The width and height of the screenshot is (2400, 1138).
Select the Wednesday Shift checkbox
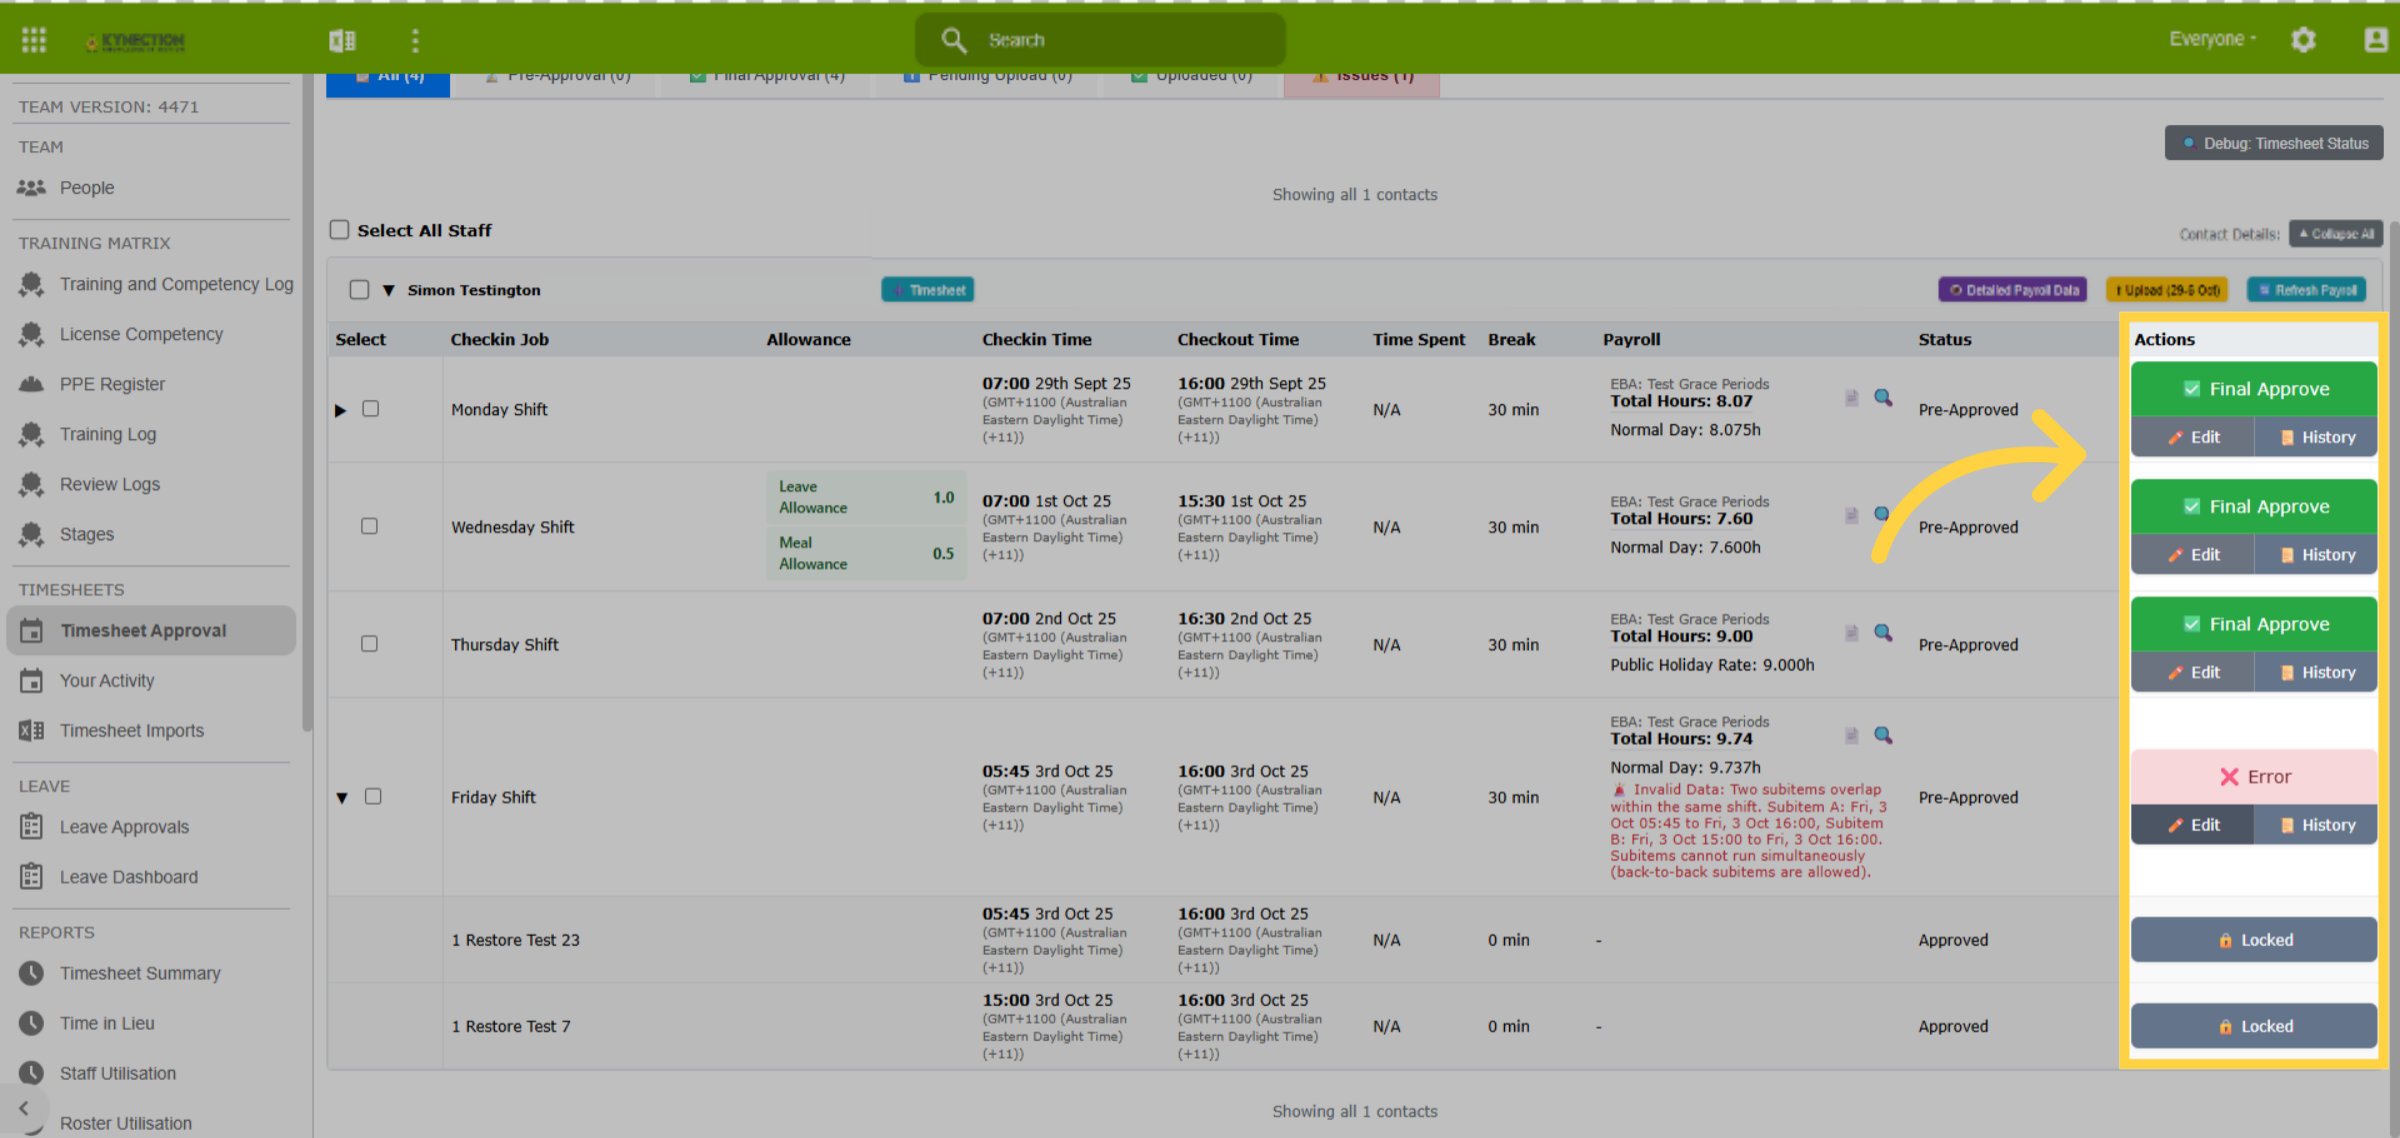click(369, 526)
